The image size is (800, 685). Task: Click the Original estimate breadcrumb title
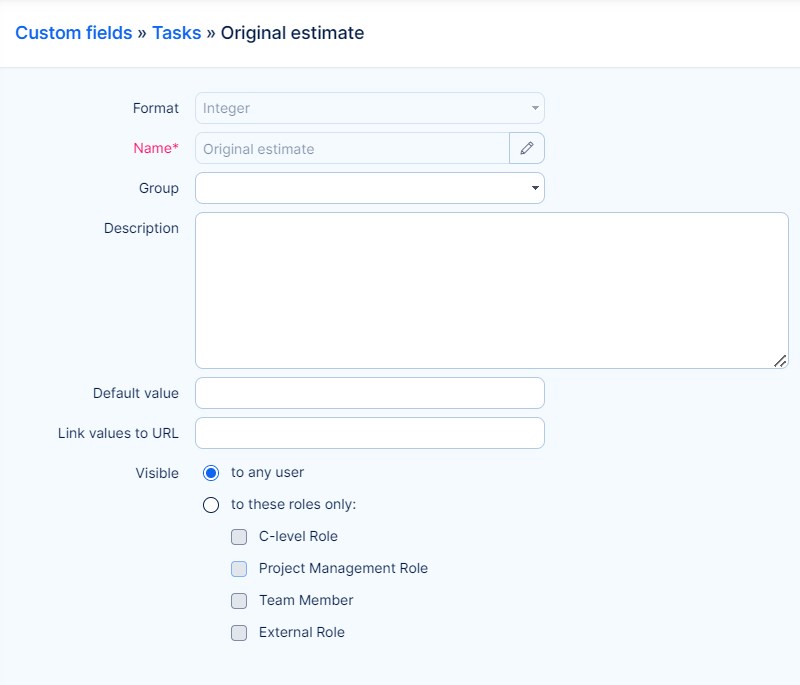click(x=292, y=33)
